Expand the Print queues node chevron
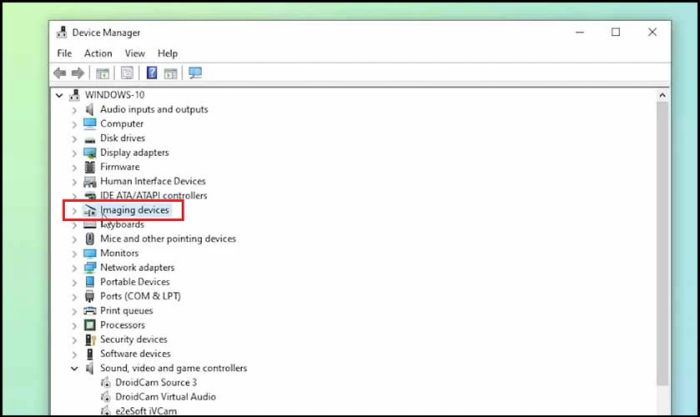The image size is (700, 417). pyautogui.click(x=75, y=311)
